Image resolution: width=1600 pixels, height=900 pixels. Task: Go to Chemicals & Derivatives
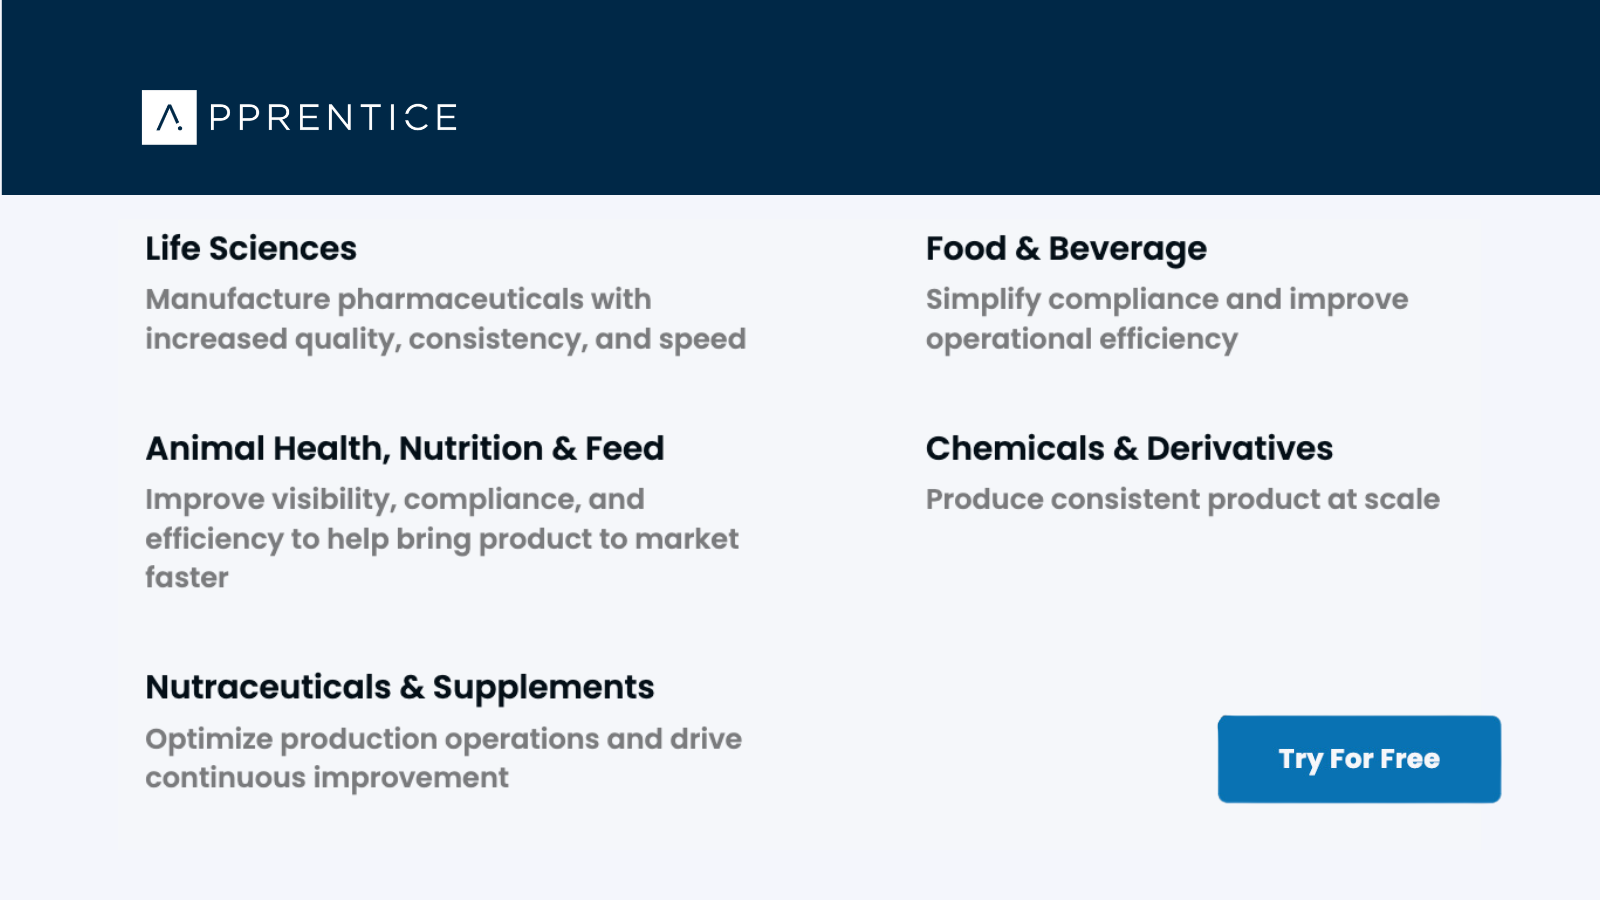coord(1129,448)
